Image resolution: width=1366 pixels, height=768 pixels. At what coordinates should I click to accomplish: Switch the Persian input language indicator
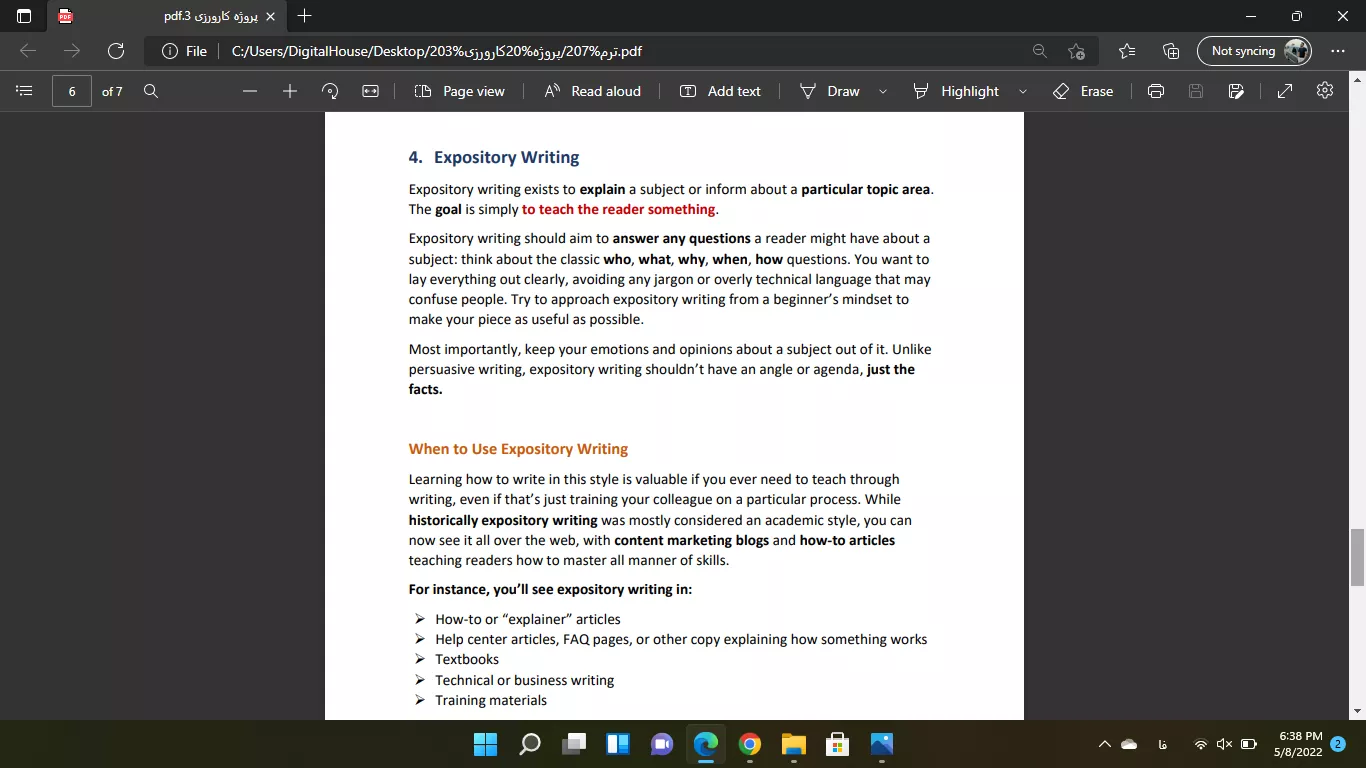(1164, 744)
